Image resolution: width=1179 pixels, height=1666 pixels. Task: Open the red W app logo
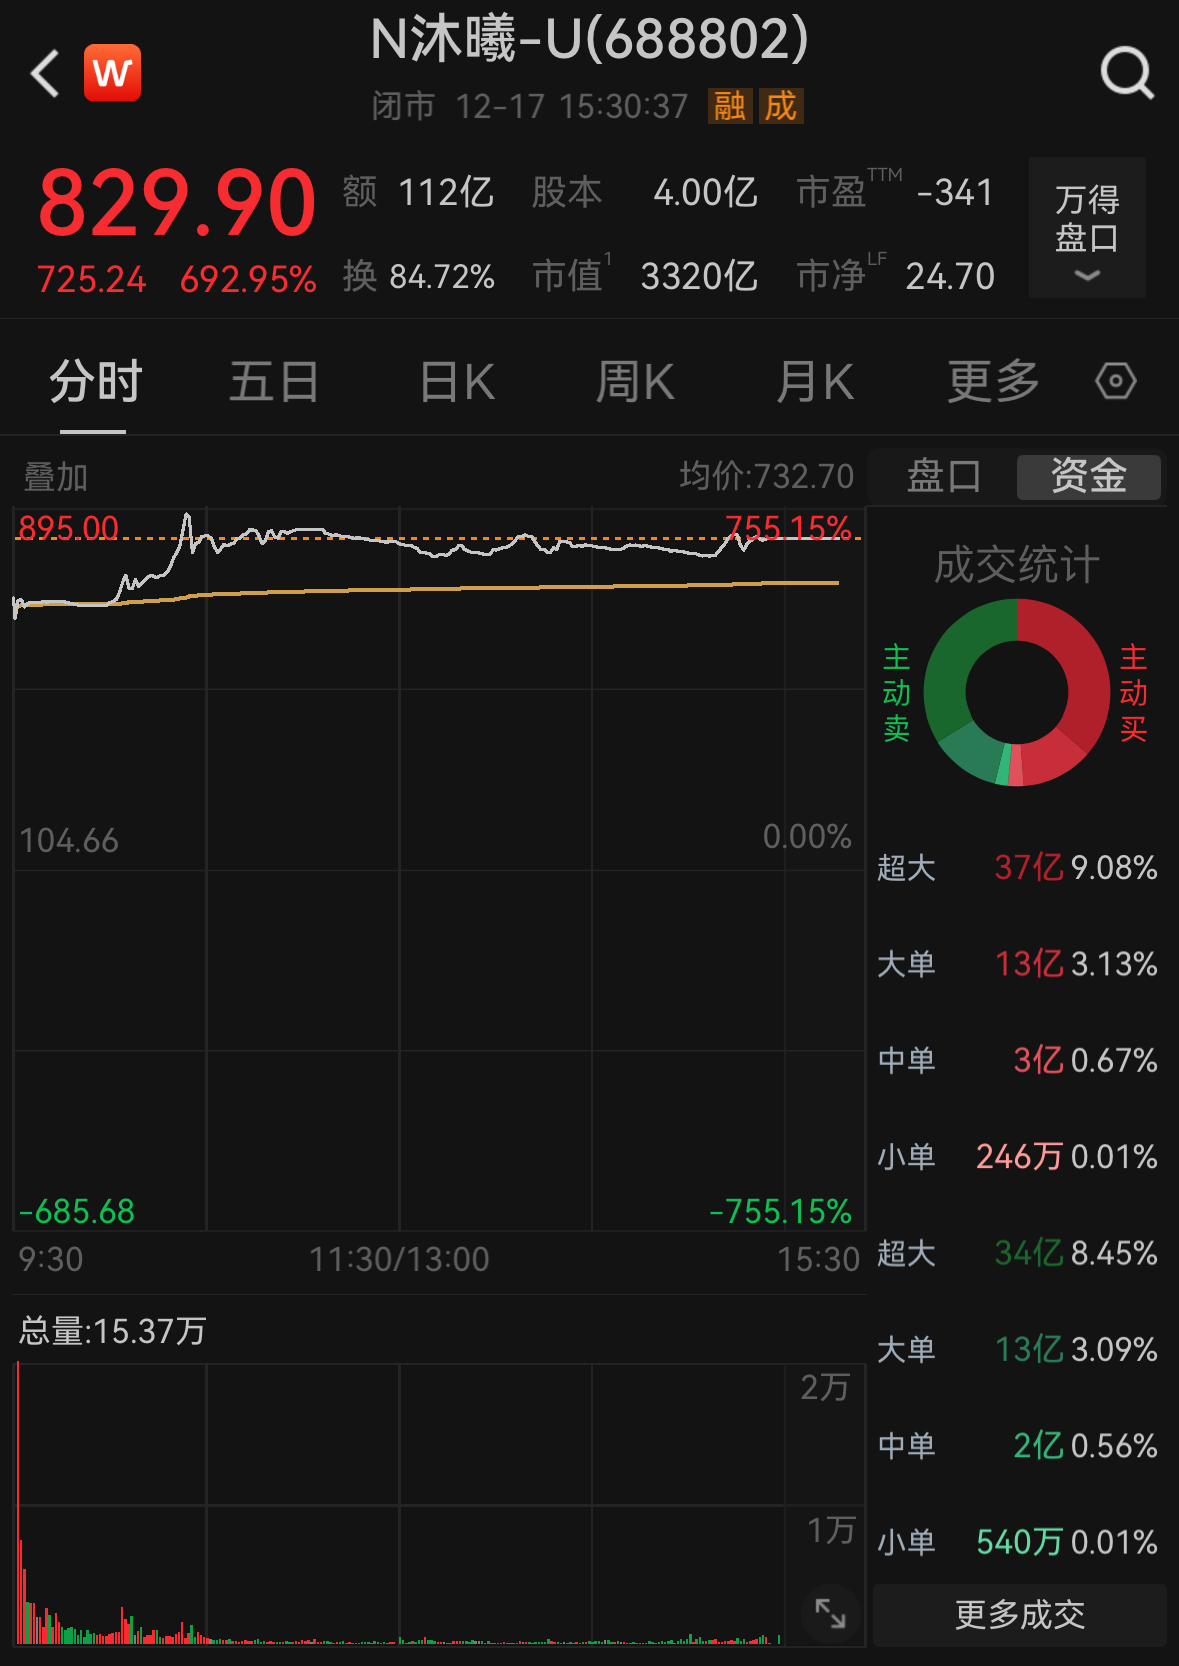tap(112, 73)
